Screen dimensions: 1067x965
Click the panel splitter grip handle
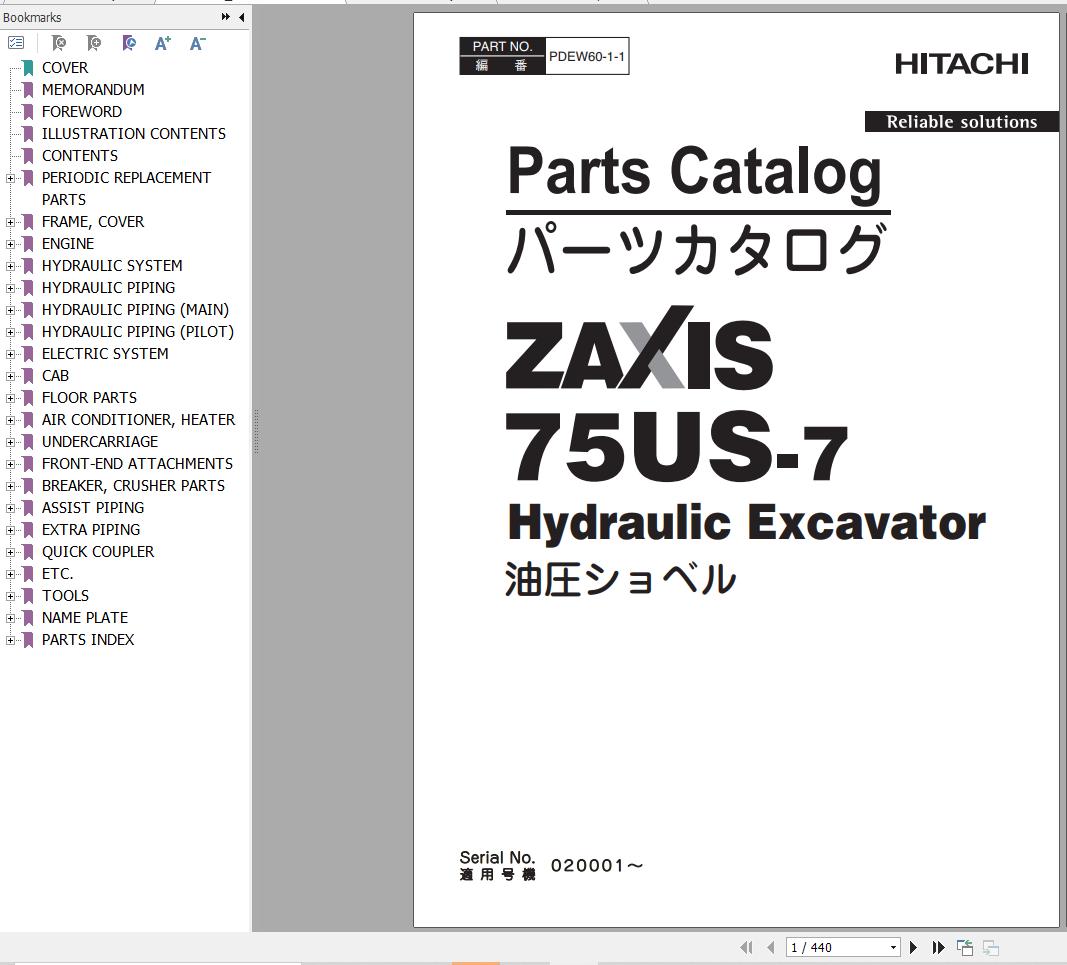click(x=256, y=431)
